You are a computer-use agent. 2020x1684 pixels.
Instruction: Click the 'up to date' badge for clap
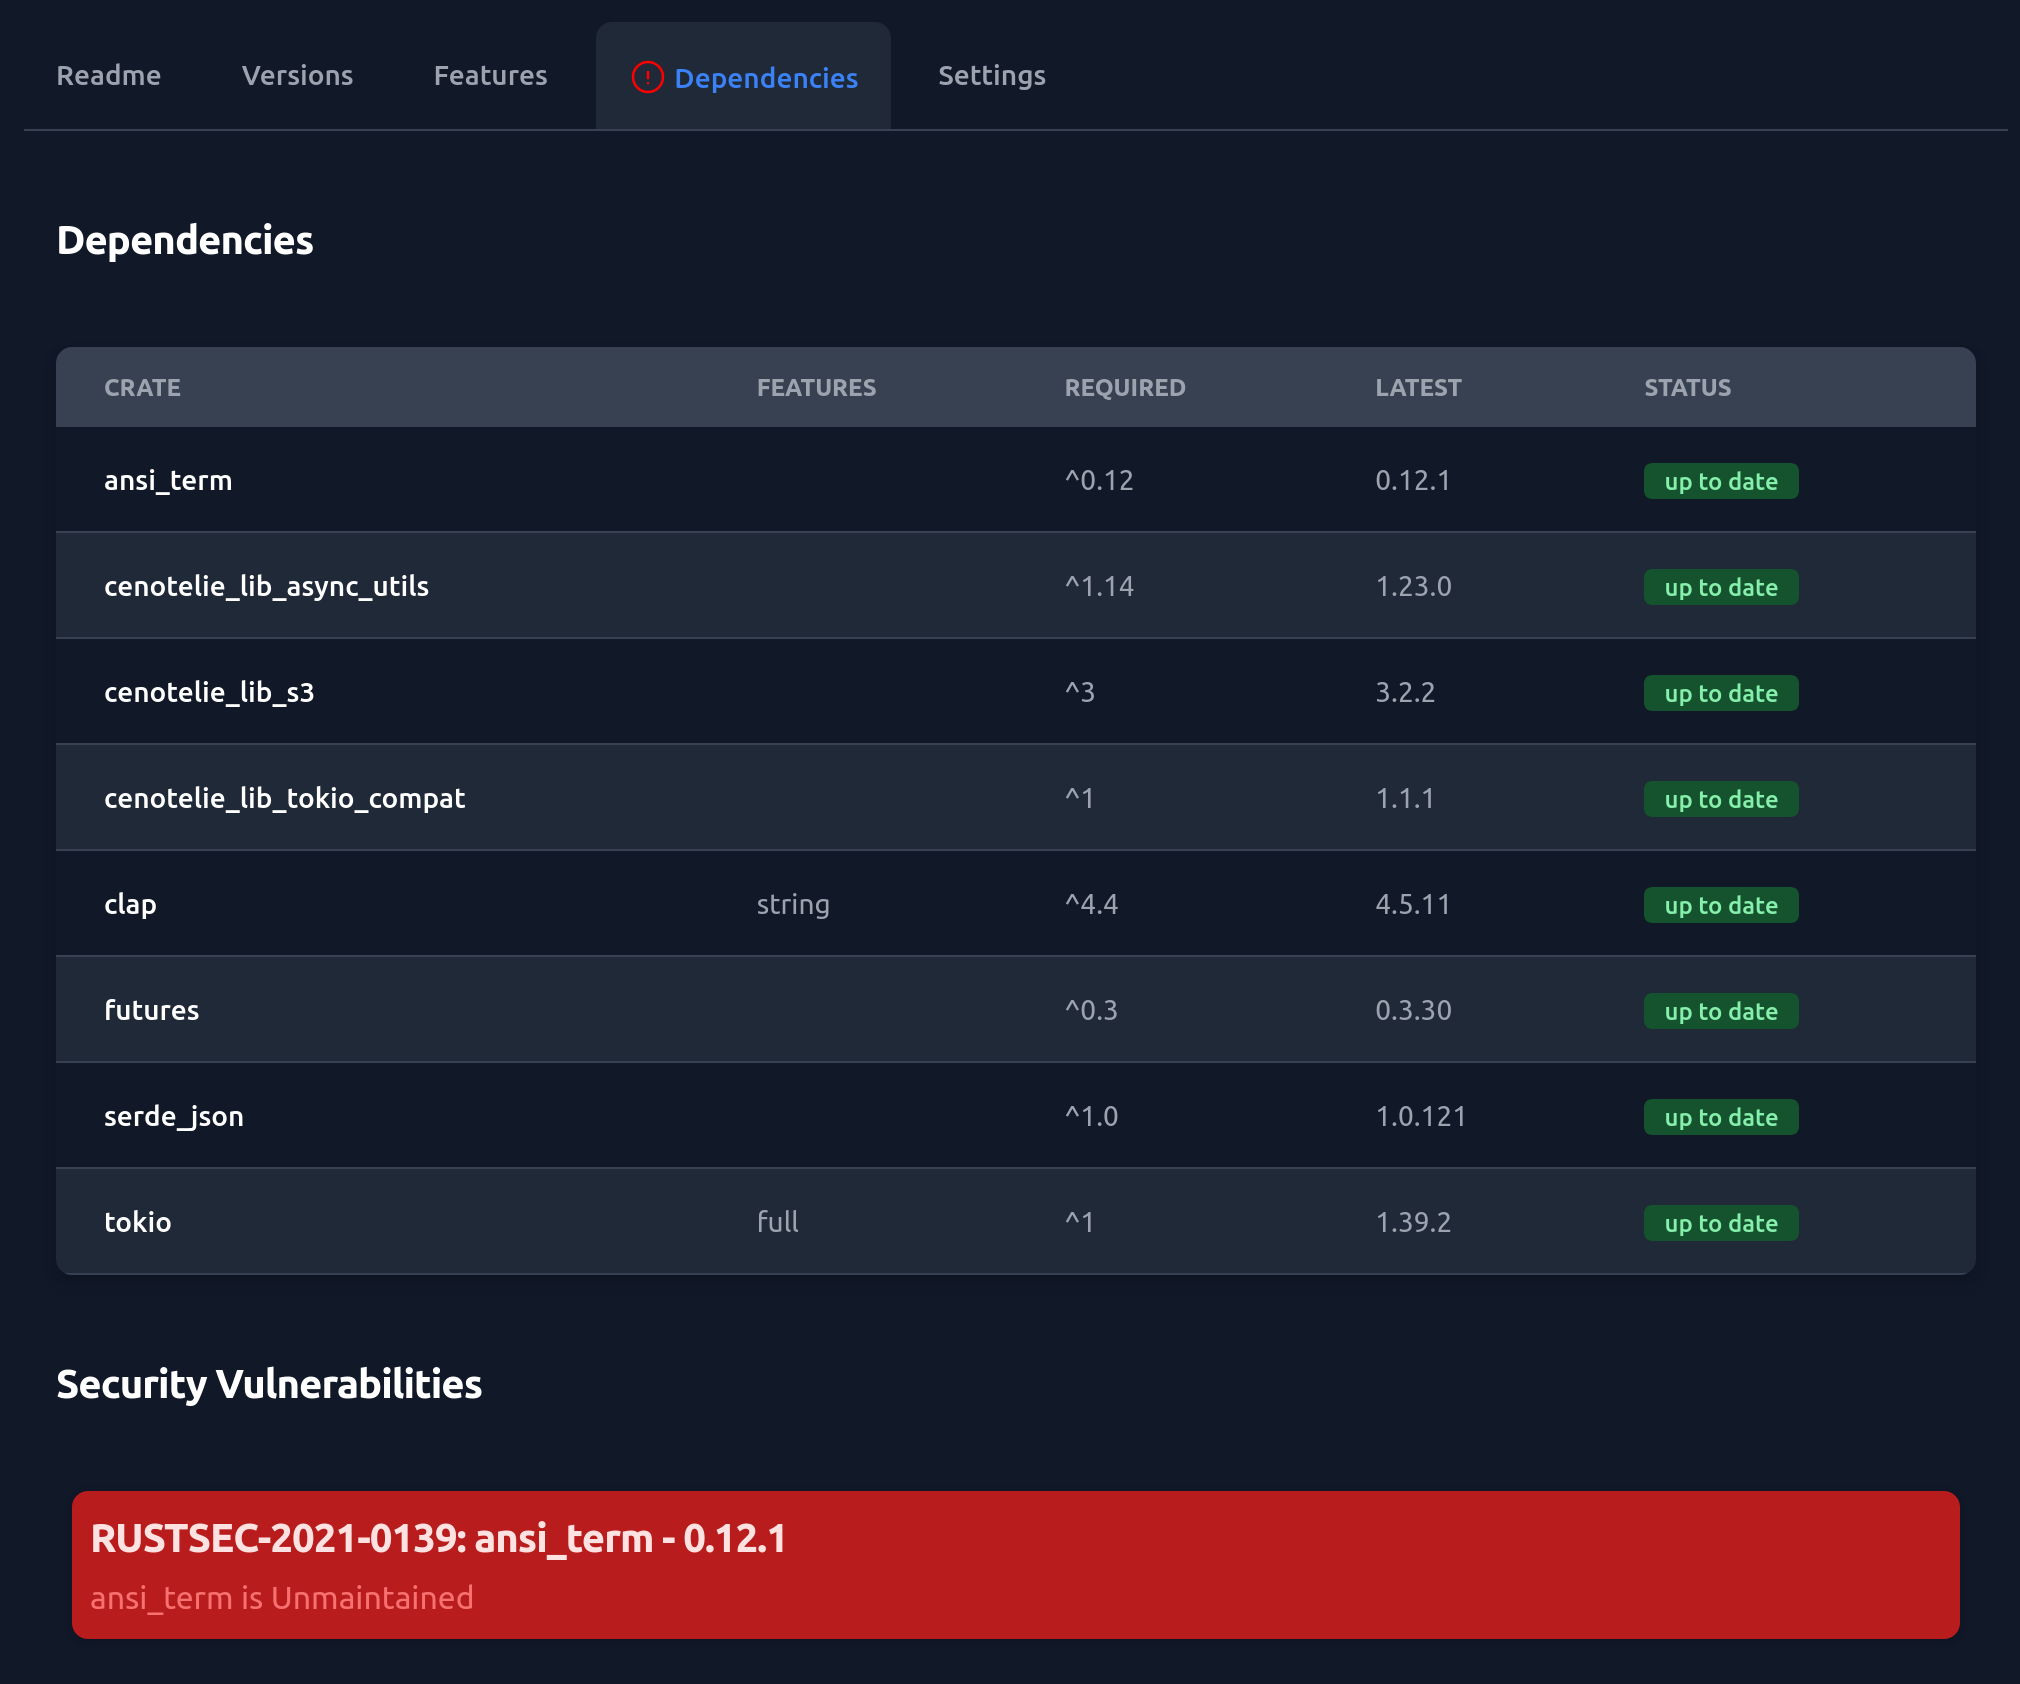coord(1720,906)
